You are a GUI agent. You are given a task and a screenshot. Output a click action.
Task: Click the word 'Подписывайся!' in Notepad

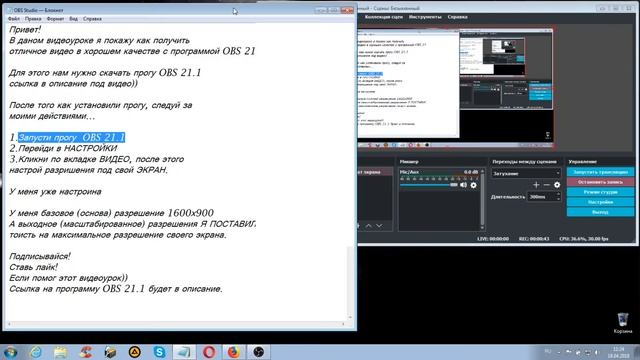40,256
